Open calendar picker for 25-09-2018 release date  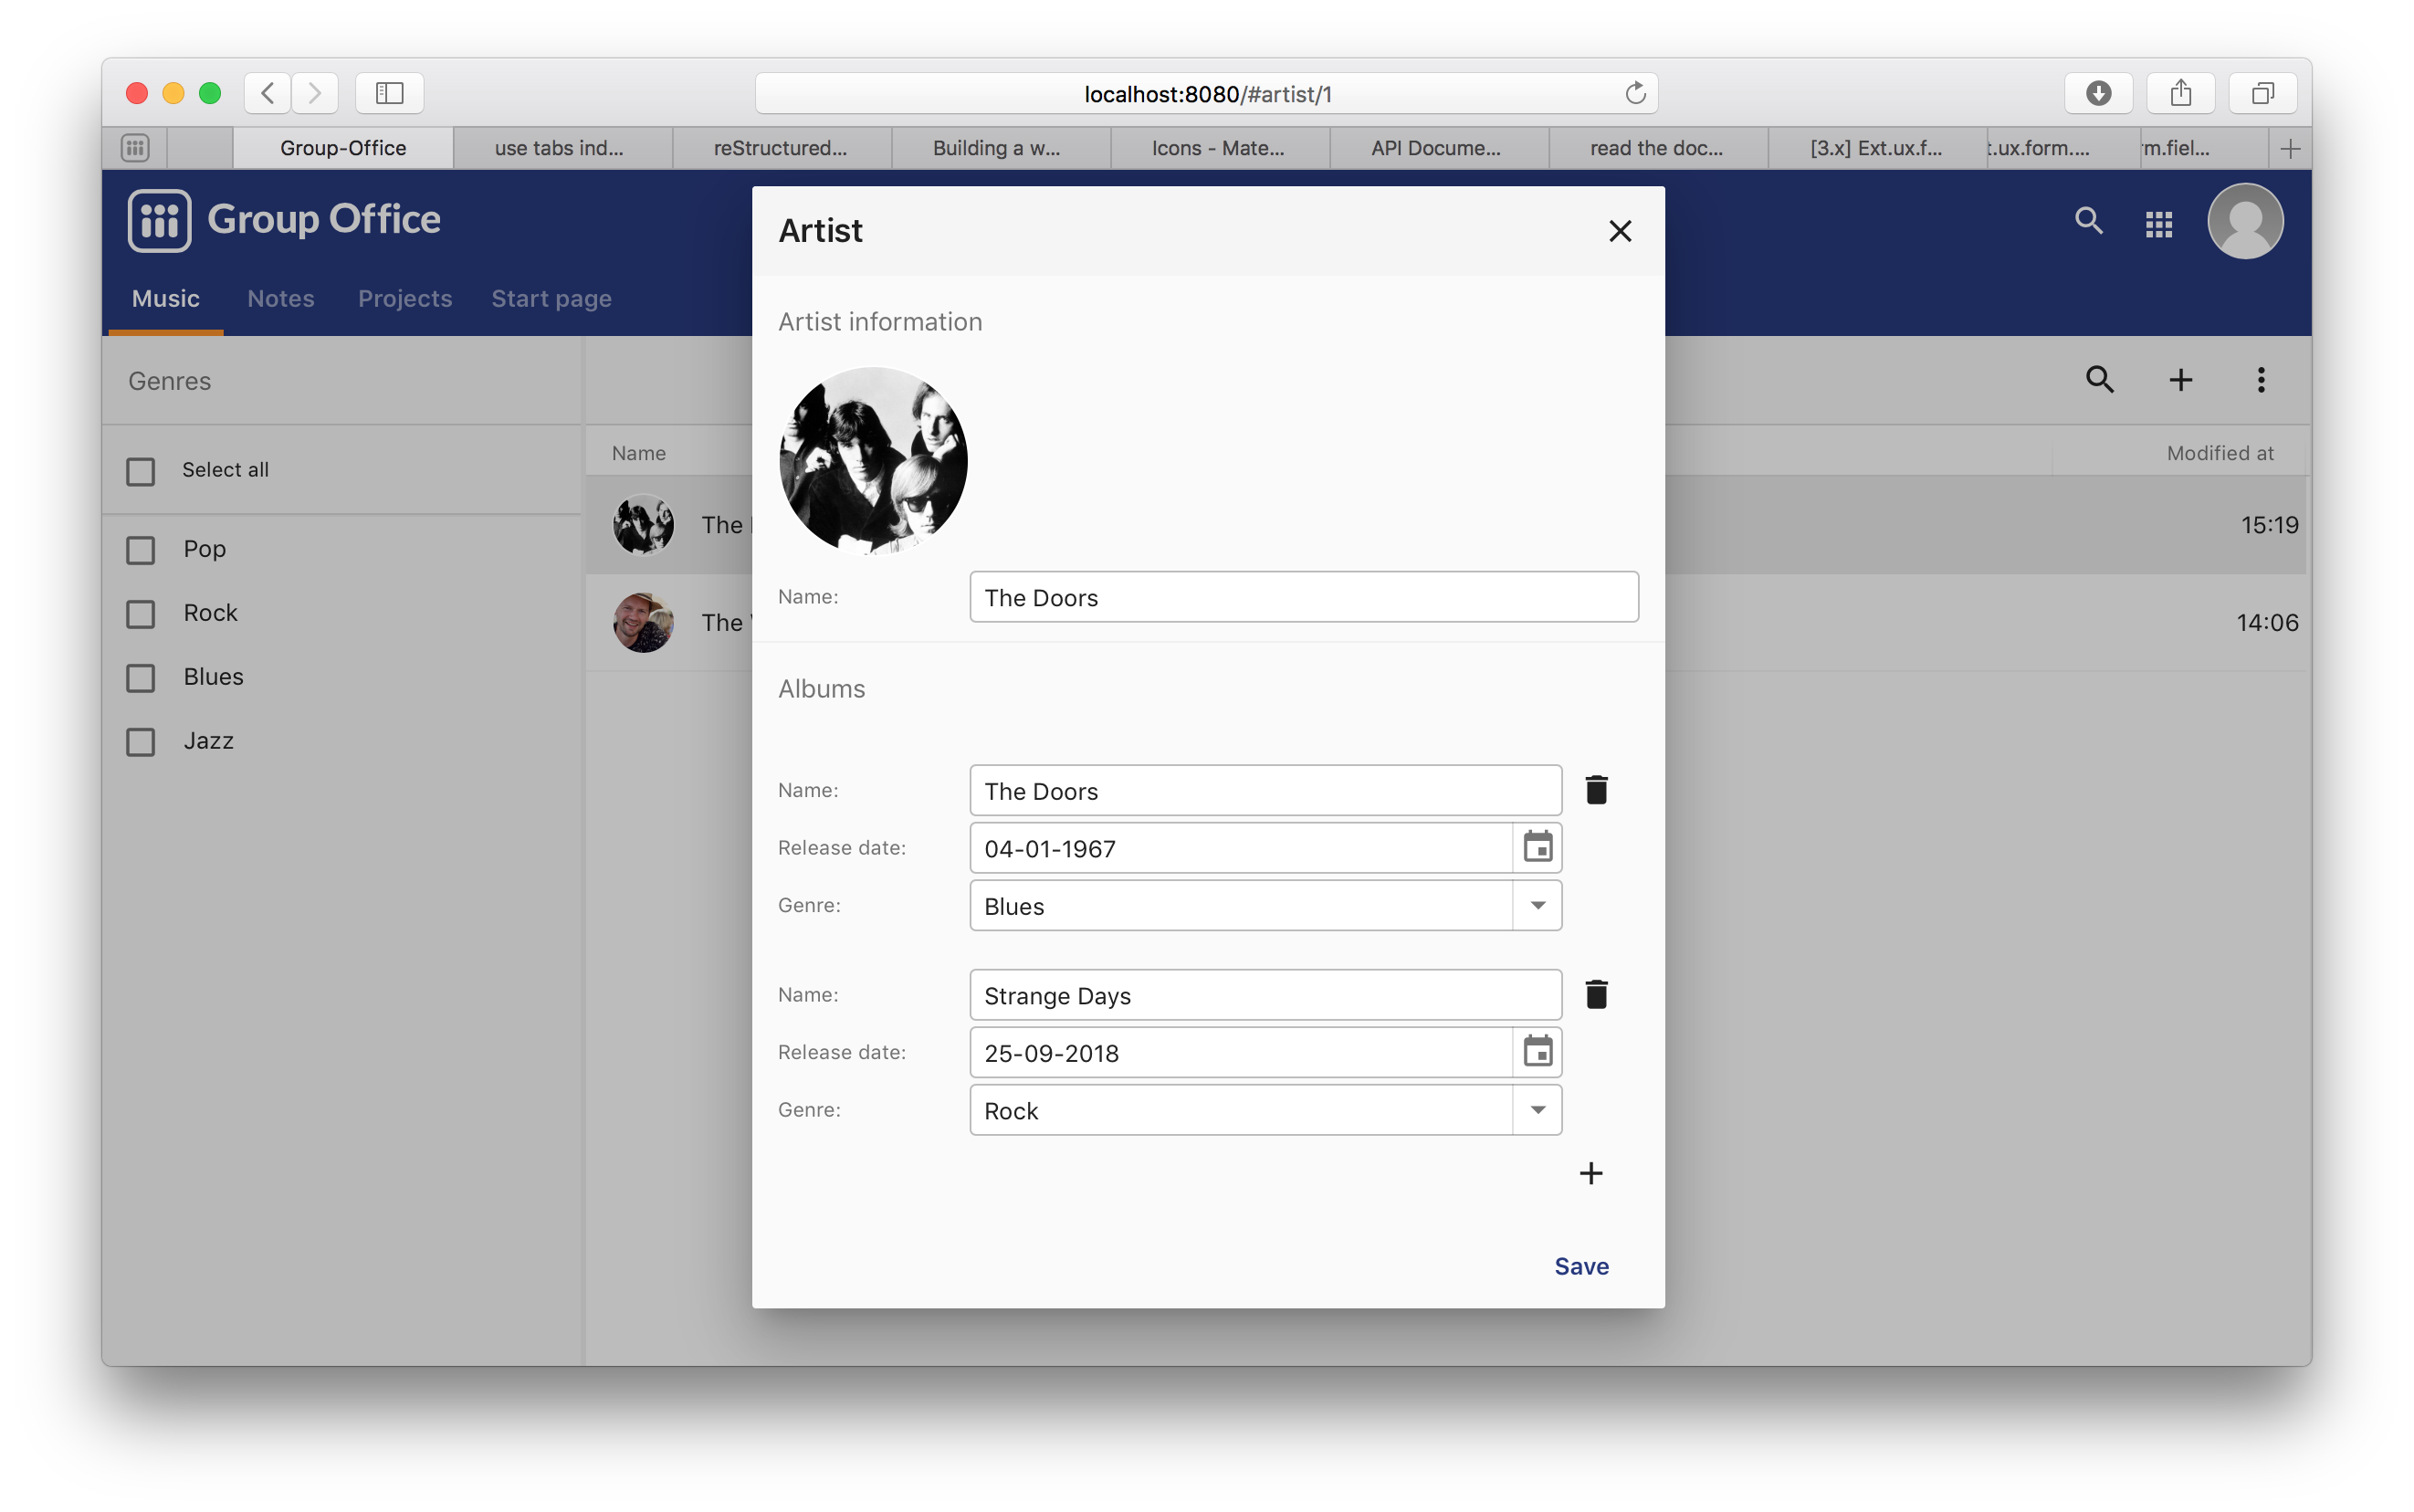point(1537,1052)
